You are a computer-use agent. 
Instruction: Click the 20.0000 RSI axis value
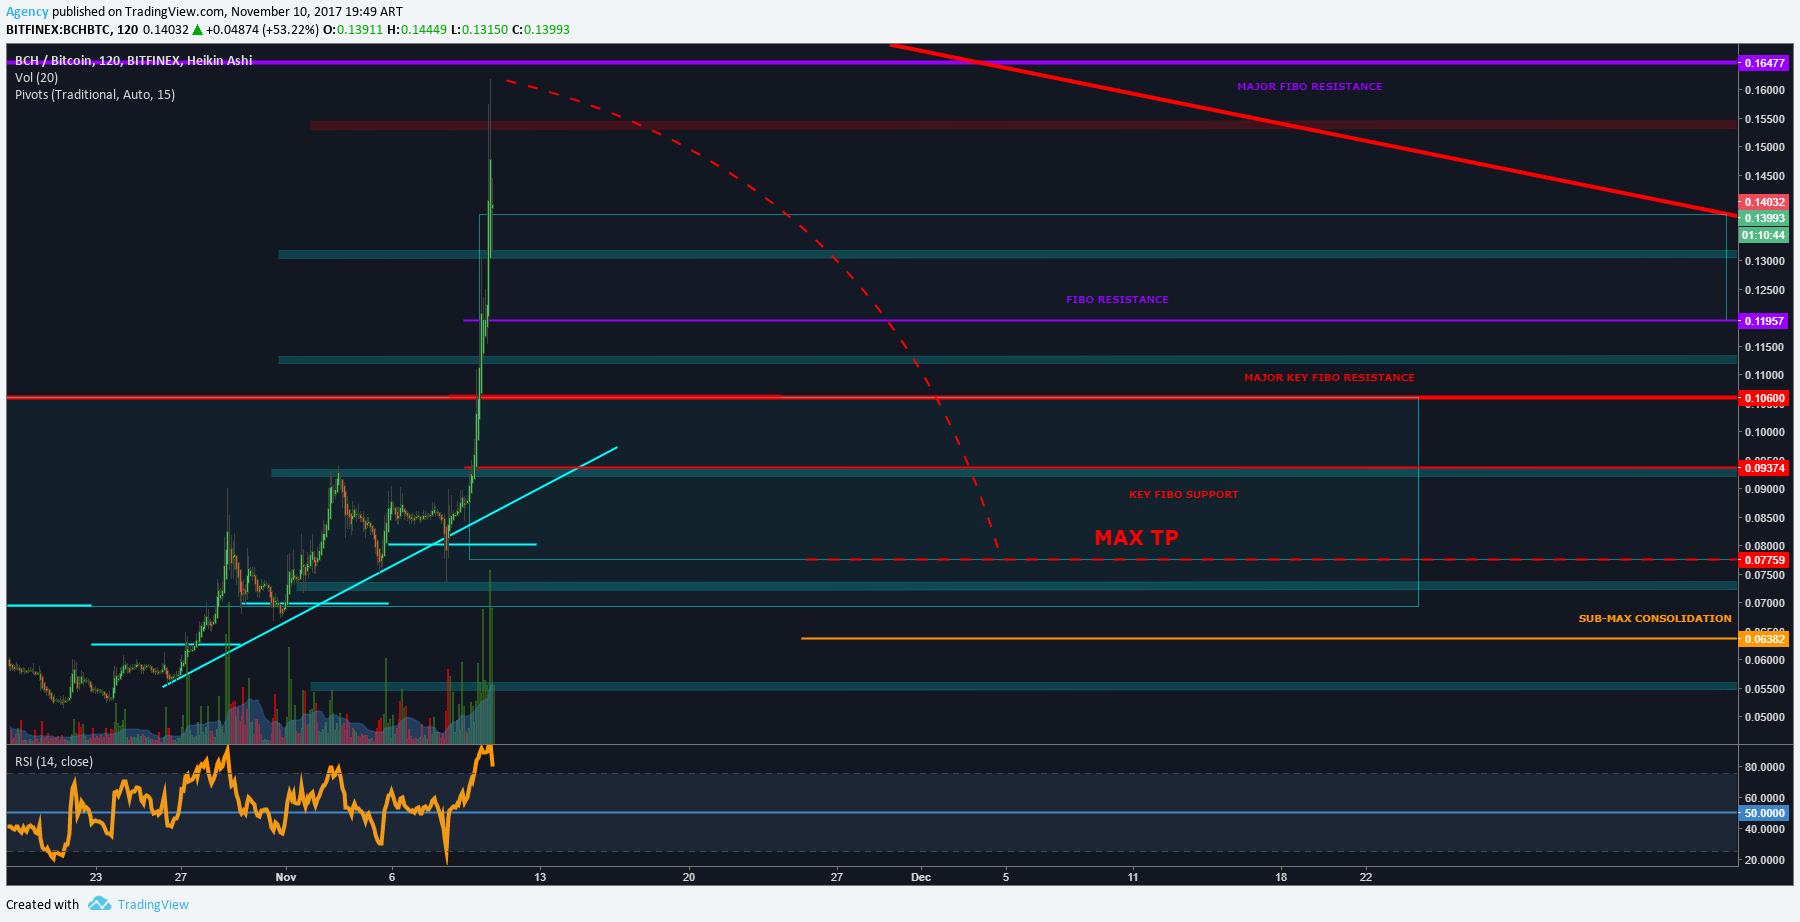(x=1765, y=860)
